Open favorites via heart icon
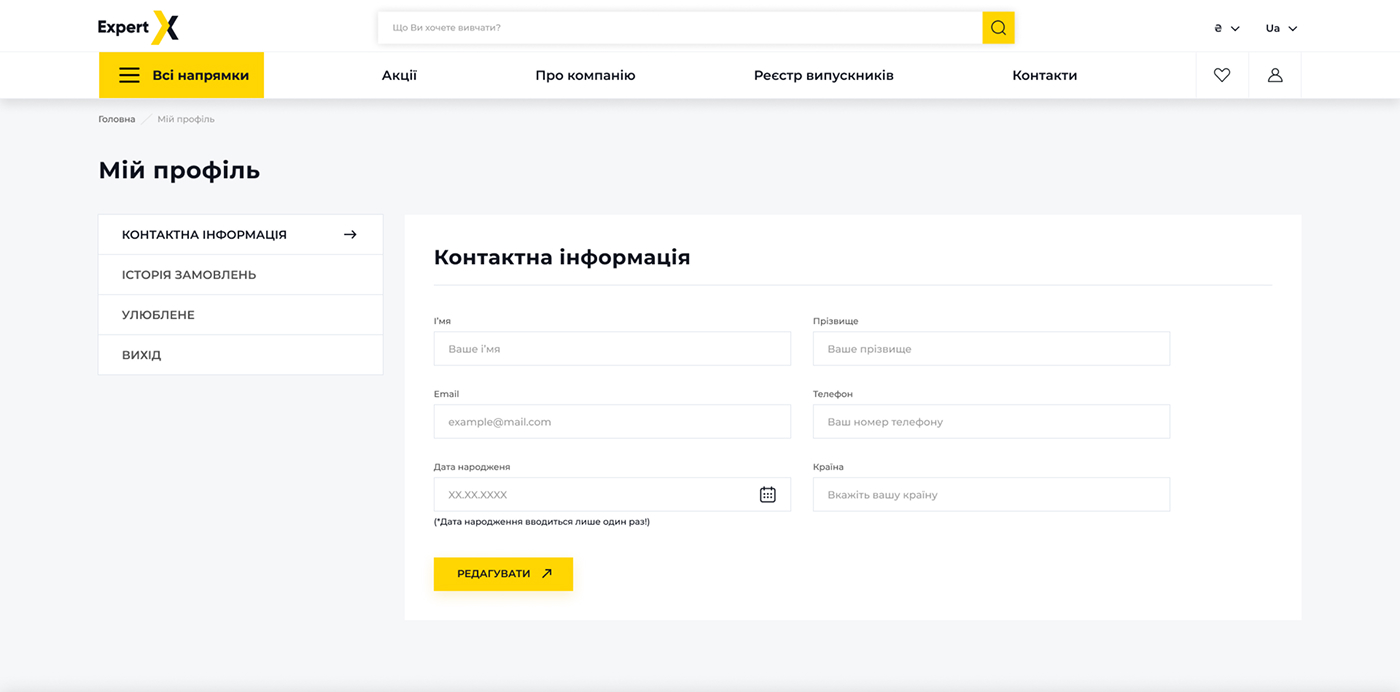The image size is (1400, 692). point(1222,75)
